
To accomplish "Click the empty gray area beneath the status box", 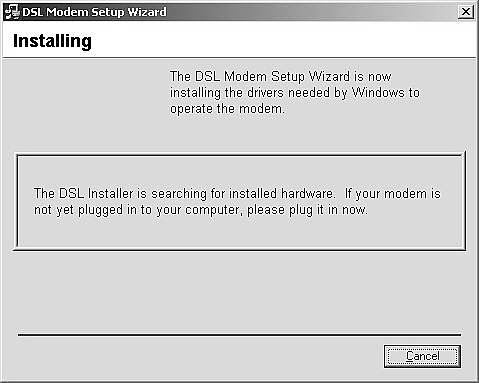I will pyautogui.click(x=240, y=292).
